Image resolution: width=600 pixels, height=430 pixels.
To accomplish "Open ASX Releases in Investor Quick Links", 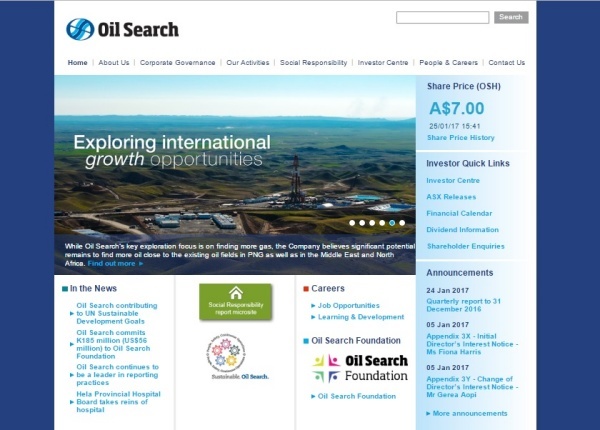I will pyautogui.click(x=451, y=196).
